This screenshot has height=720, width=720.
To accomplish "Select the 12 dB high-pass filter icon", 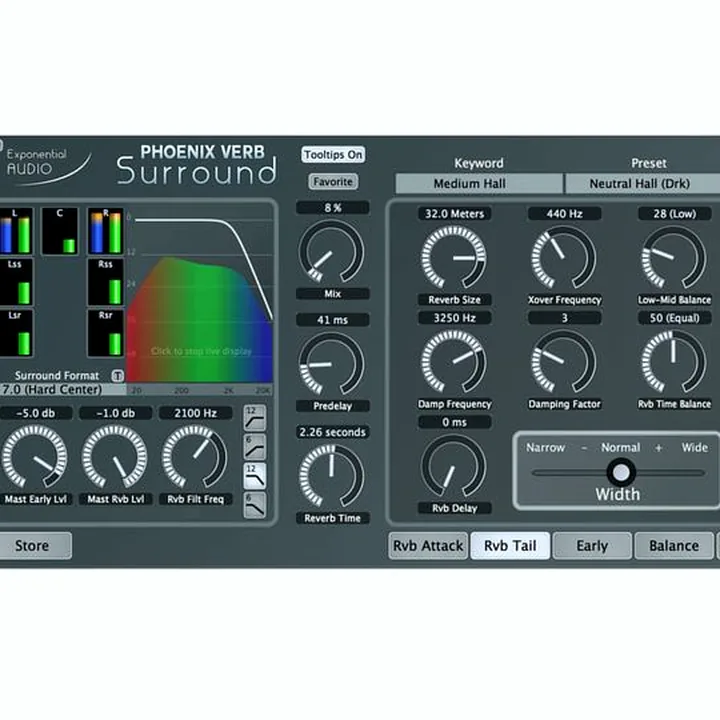I will pos(255,417).
